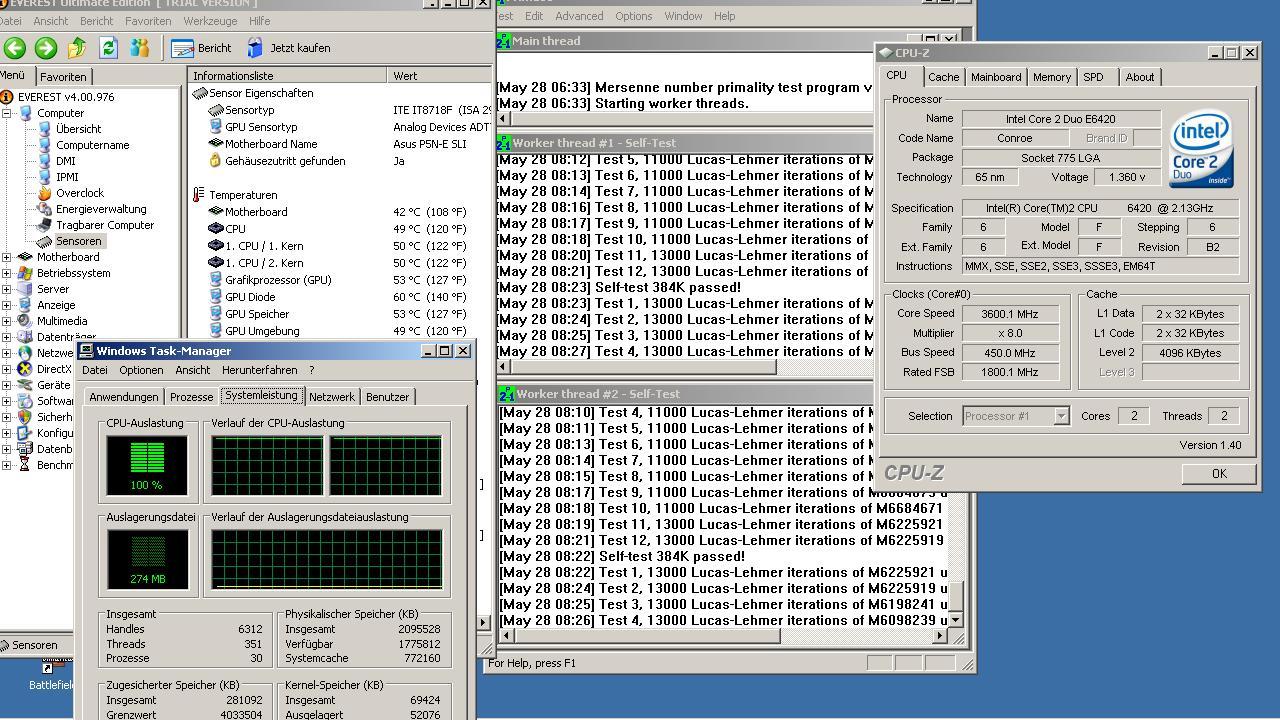Go up one level with EVEREST folder-up icon
1280x720 pixels.
pyautogui.click(x=77, y=47)
